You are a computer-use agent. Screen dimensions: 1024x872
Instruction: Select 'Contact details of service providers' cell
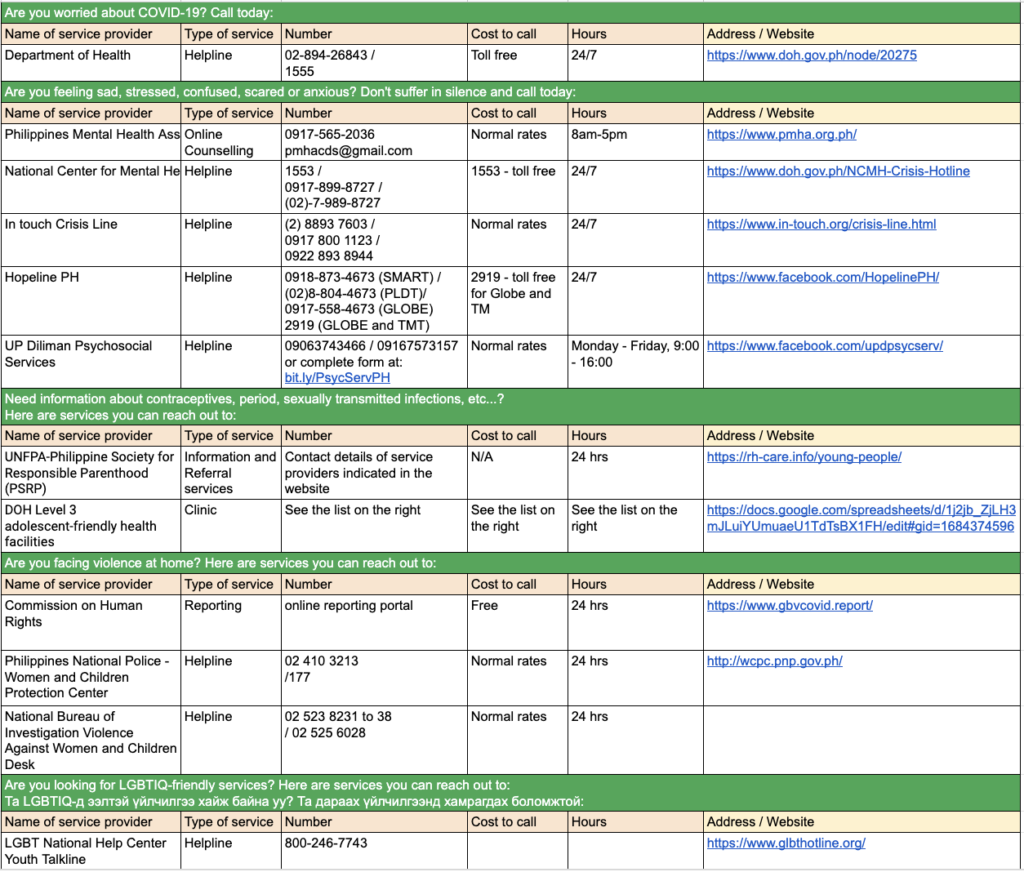[374, 473]
